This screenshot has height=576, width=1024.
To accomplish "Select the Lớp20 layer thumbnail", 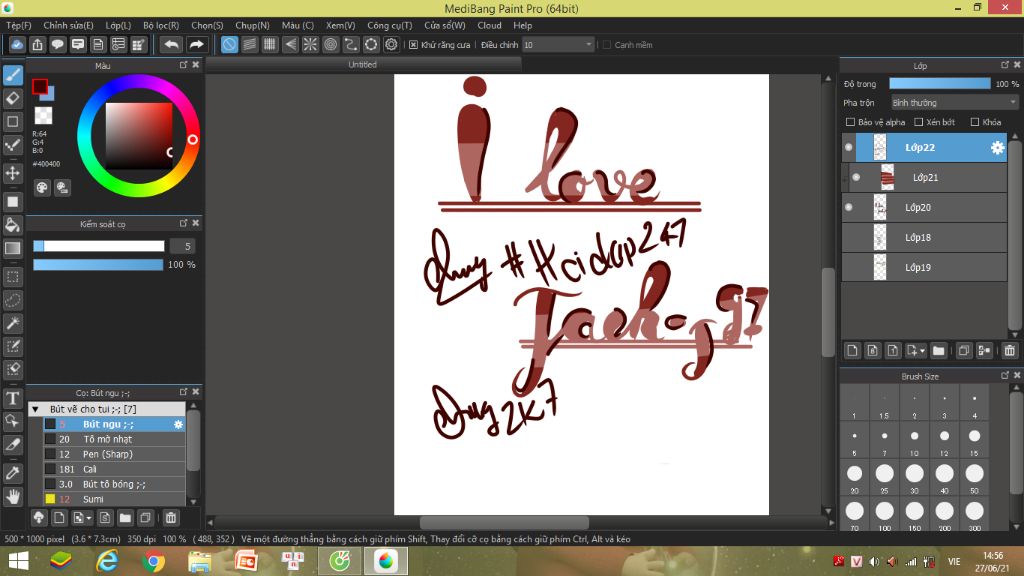I will [x=880, y=208].
